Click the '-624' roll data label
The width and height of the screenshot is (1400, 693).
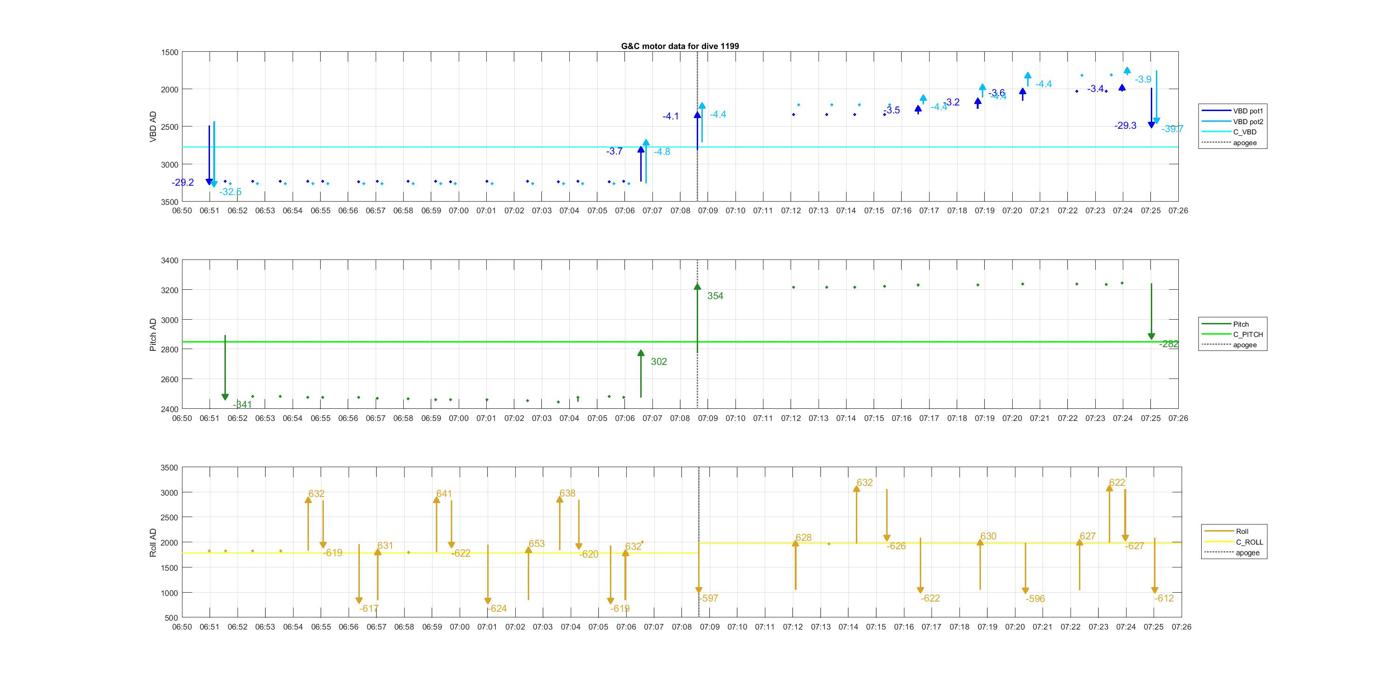pos(497,609)
